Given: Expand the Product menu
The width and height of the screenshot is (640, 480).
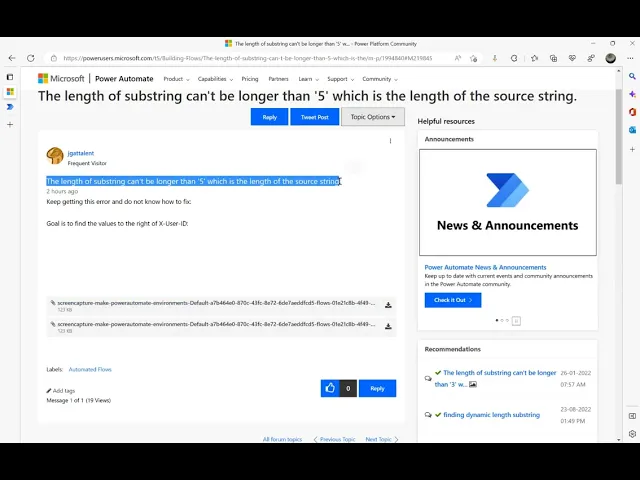Looking at the screenshot, I should coord(176,79).
